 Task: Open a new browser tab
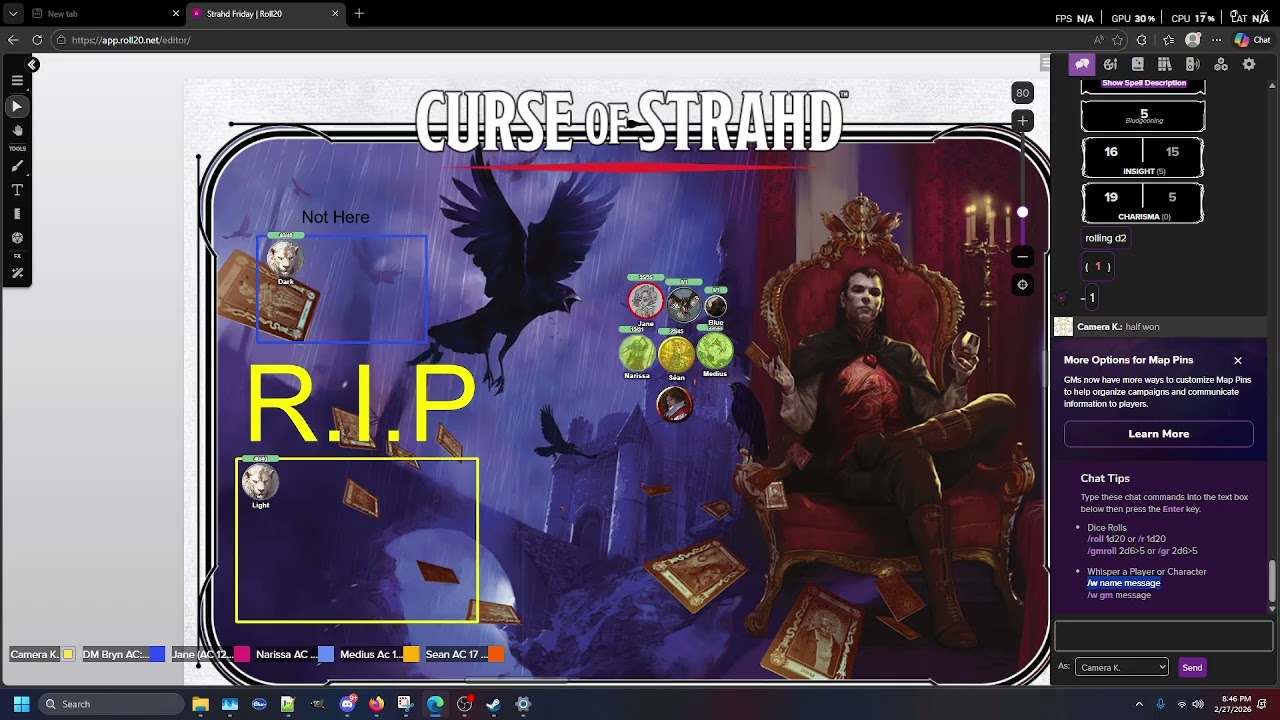coord(359,14)
